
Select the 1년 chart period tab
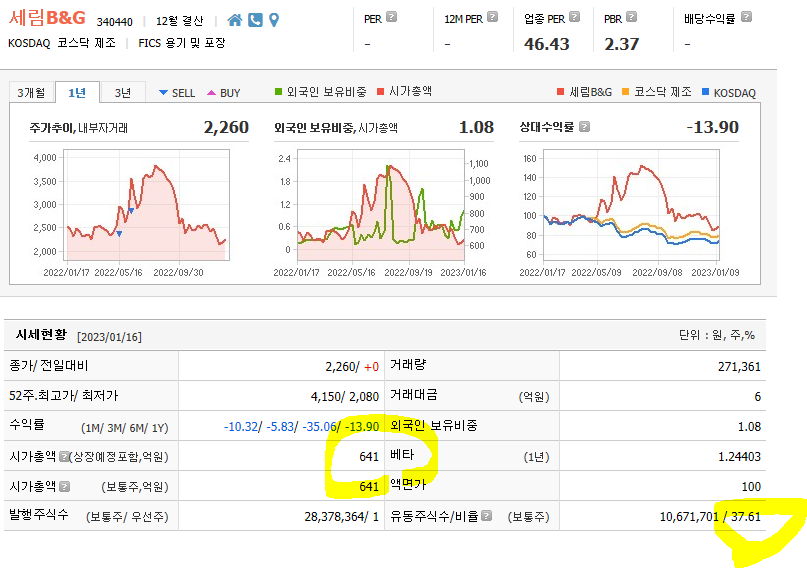click(x=77, y=93)
